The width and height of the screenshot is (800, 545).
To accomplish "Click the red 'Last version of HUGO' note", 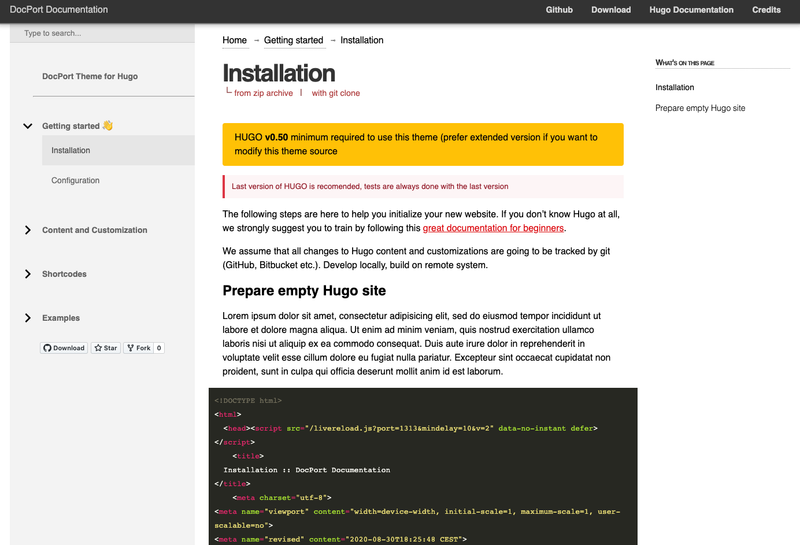I will [423, 186].
